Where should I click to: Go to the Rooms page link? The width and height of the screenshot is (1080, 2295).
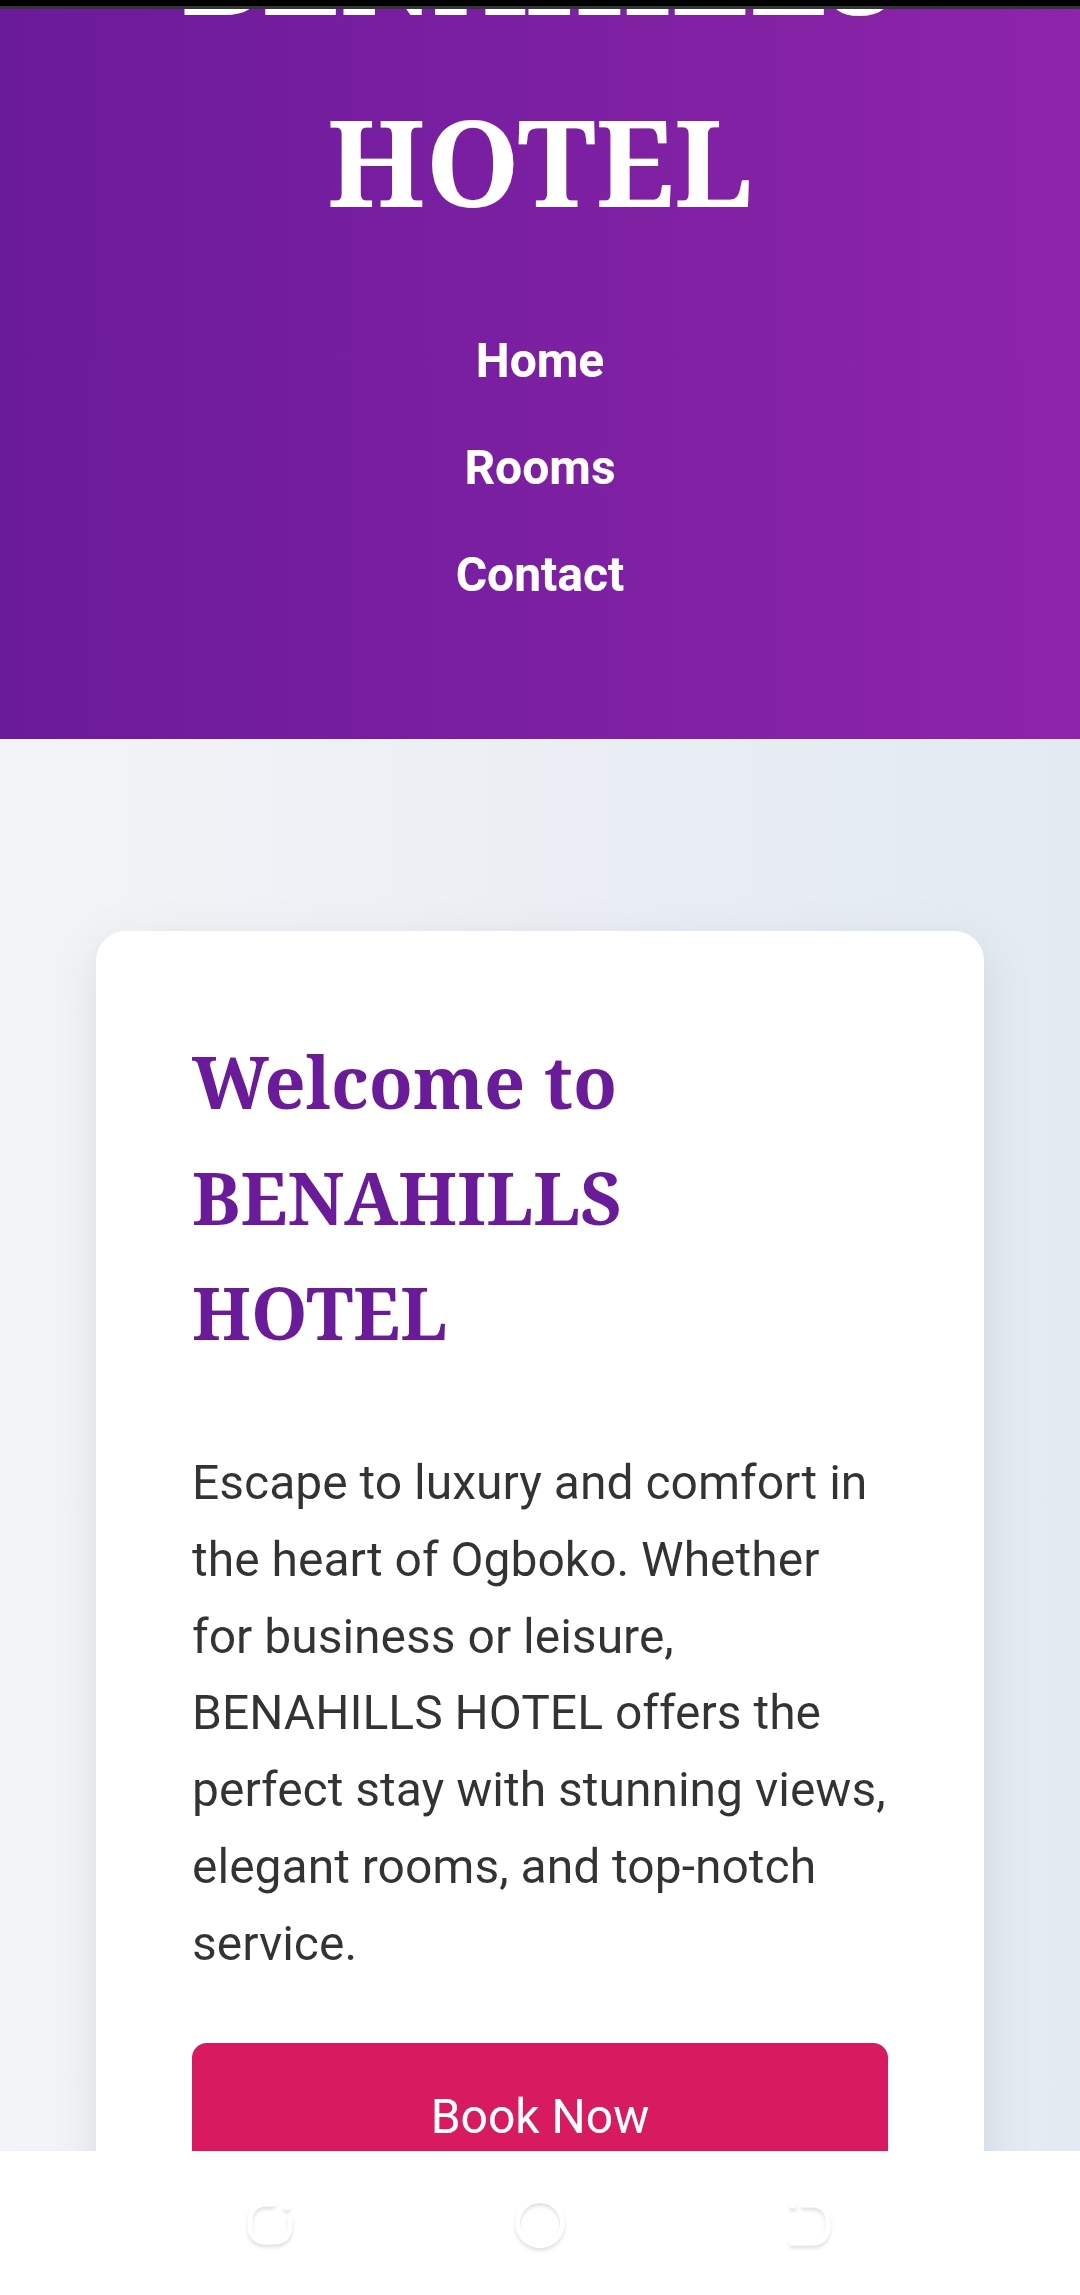pos(540,468)
